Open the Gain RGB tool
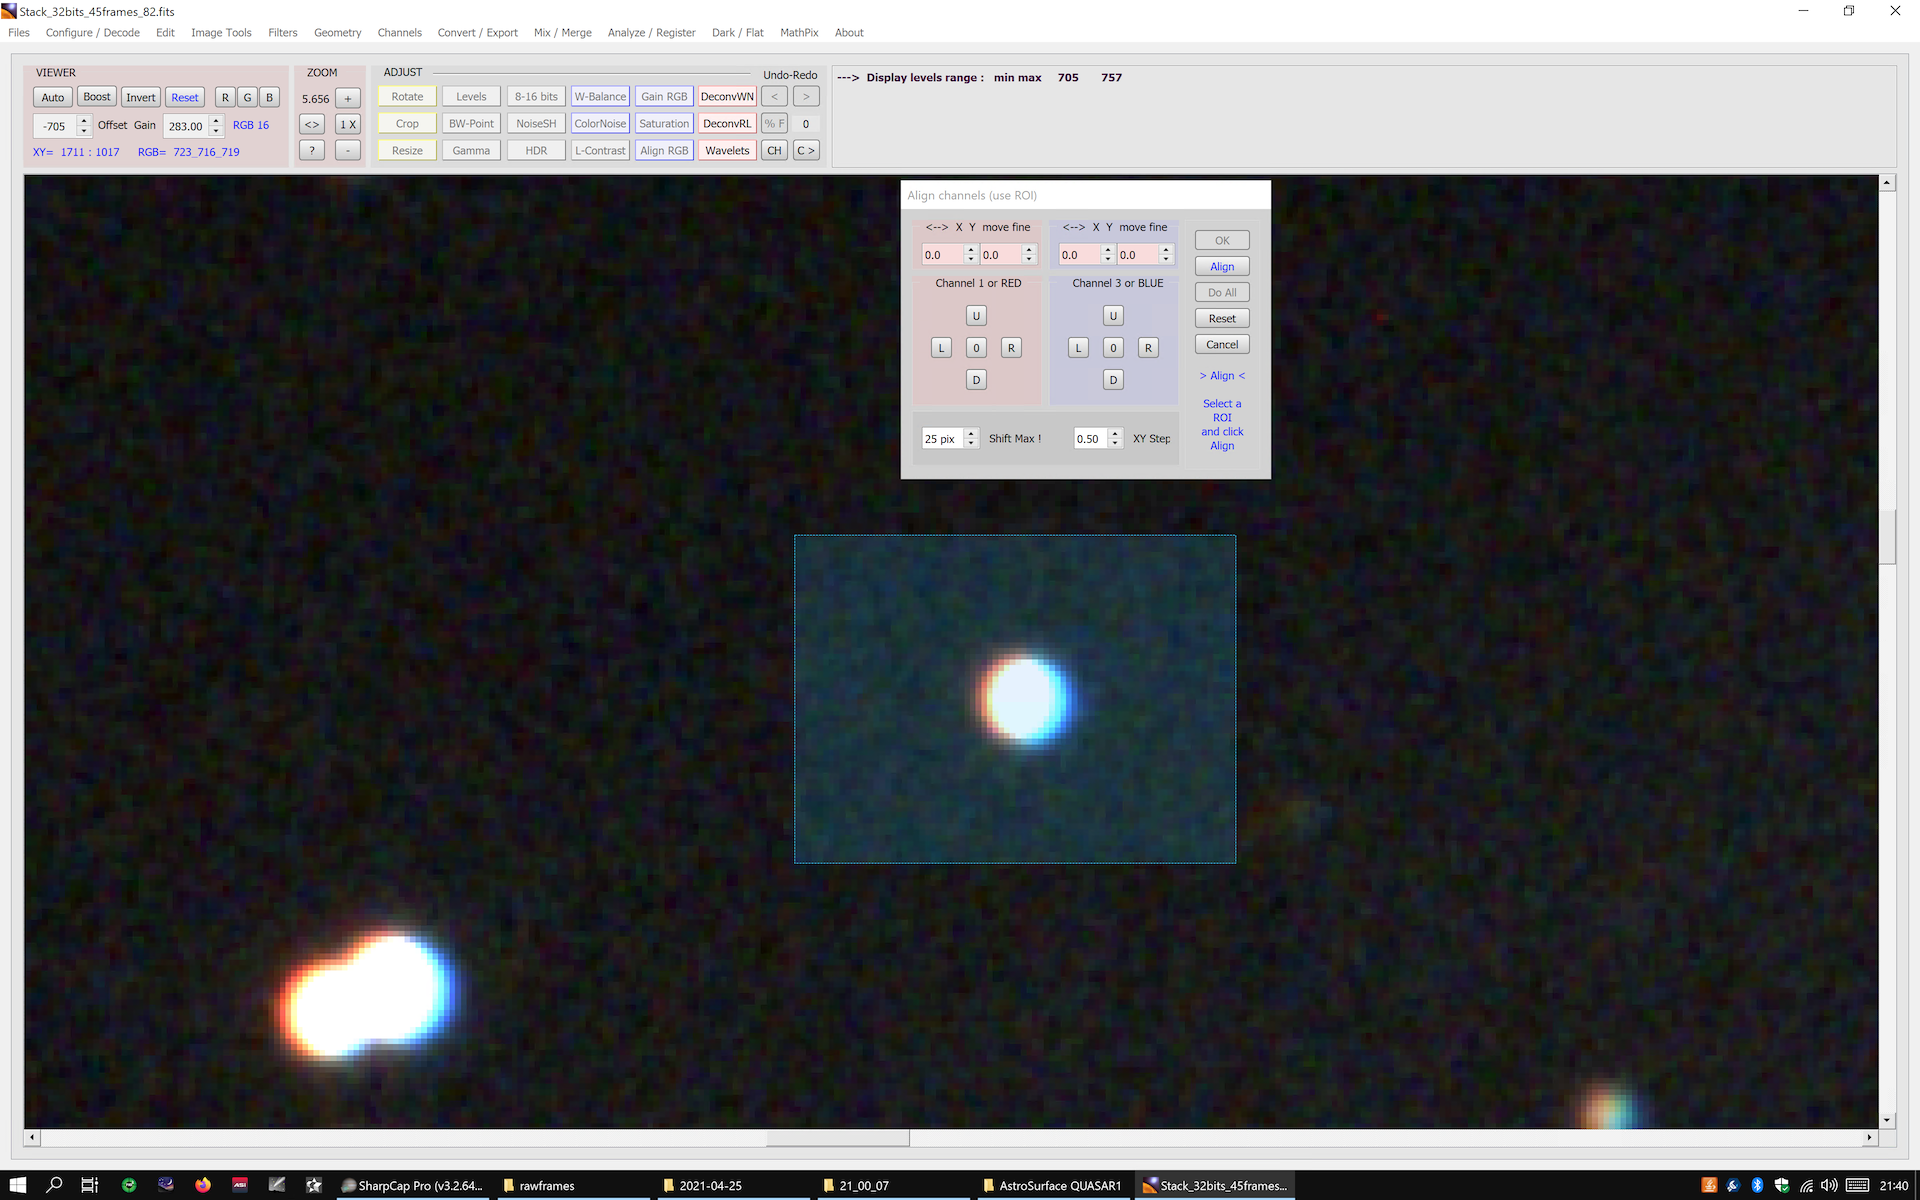Image resolution: width=1920 pixels, height=1200 pixels. 664,97
